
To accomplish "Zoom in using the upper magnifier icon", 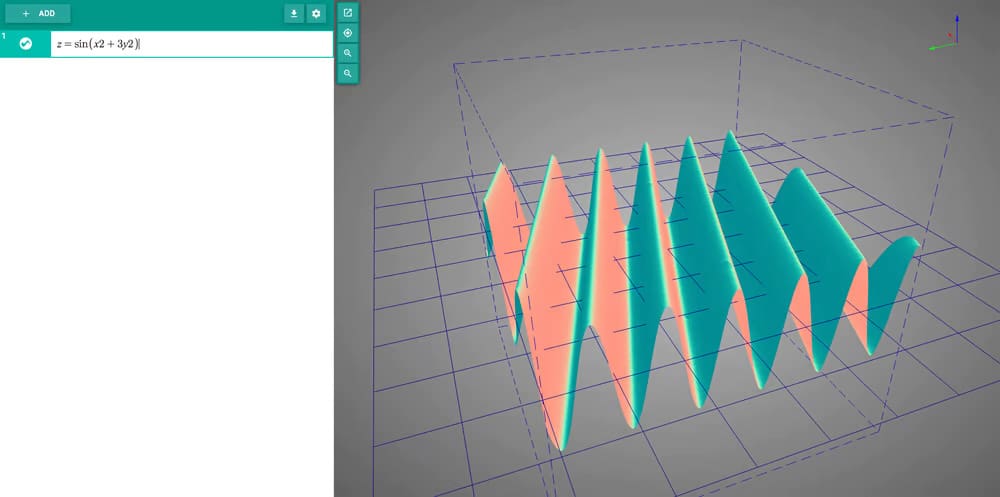I will click(347, 53).
